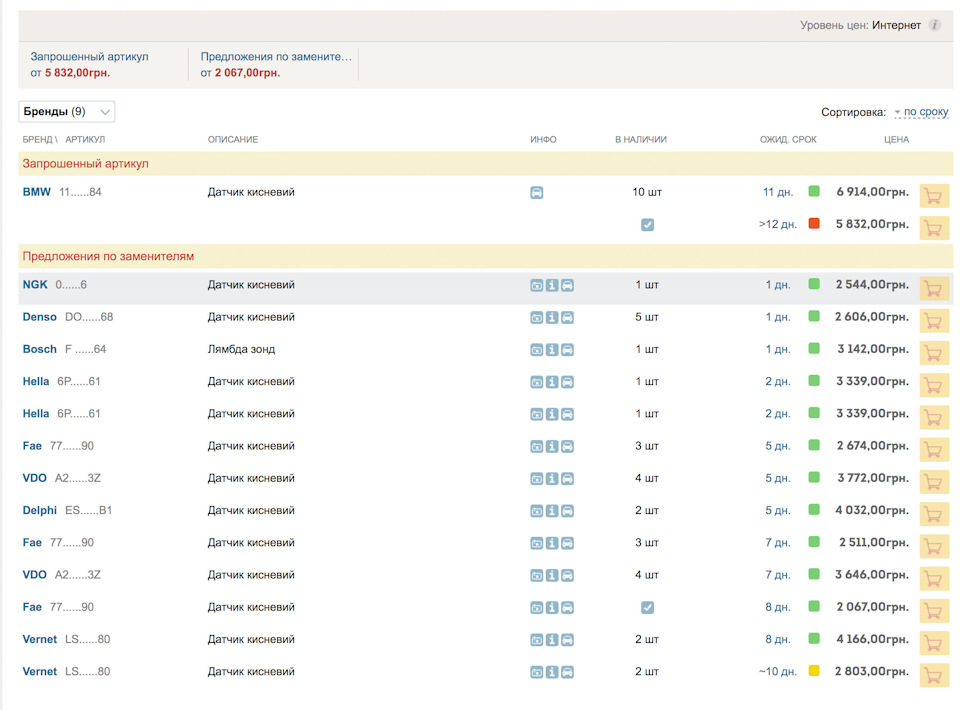
Task: Click availability checkmark in 5 832,00грн. row
Action: tap(647, 225)
